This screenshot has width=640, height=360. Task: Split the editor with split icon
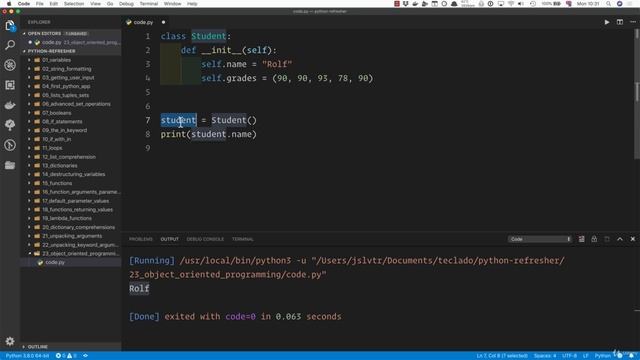(x=620, y=22)
